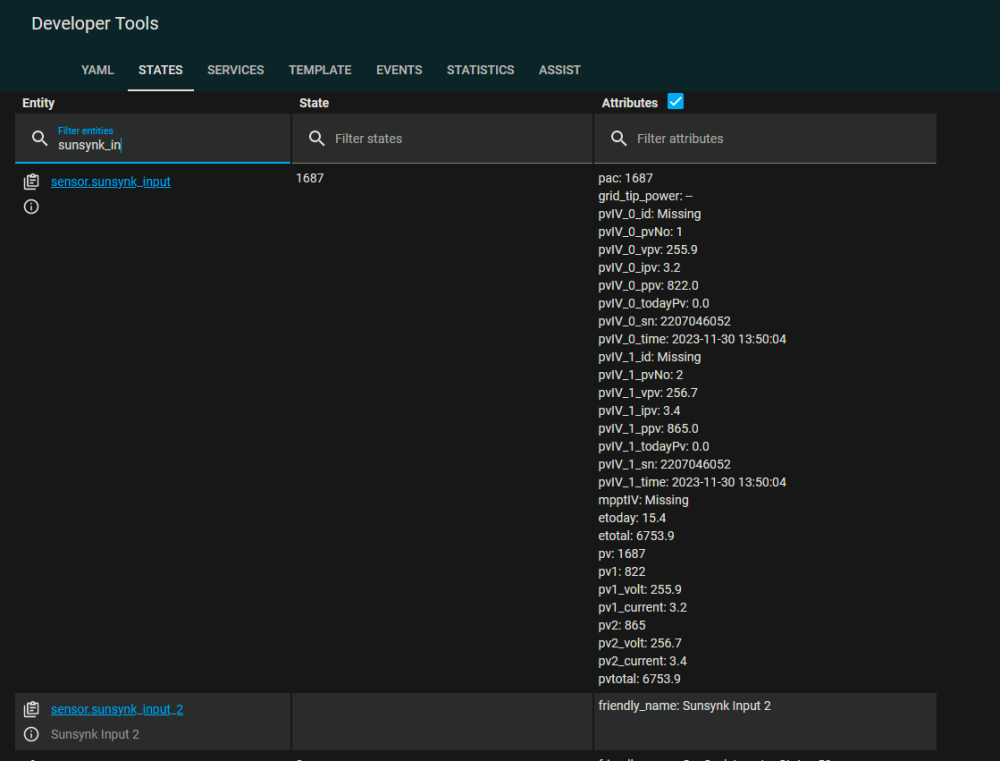Image resolution: width=1000 pixels, height=761 pixels.
Task: Click the Entity column header
Action: click(x=38, y=103)
